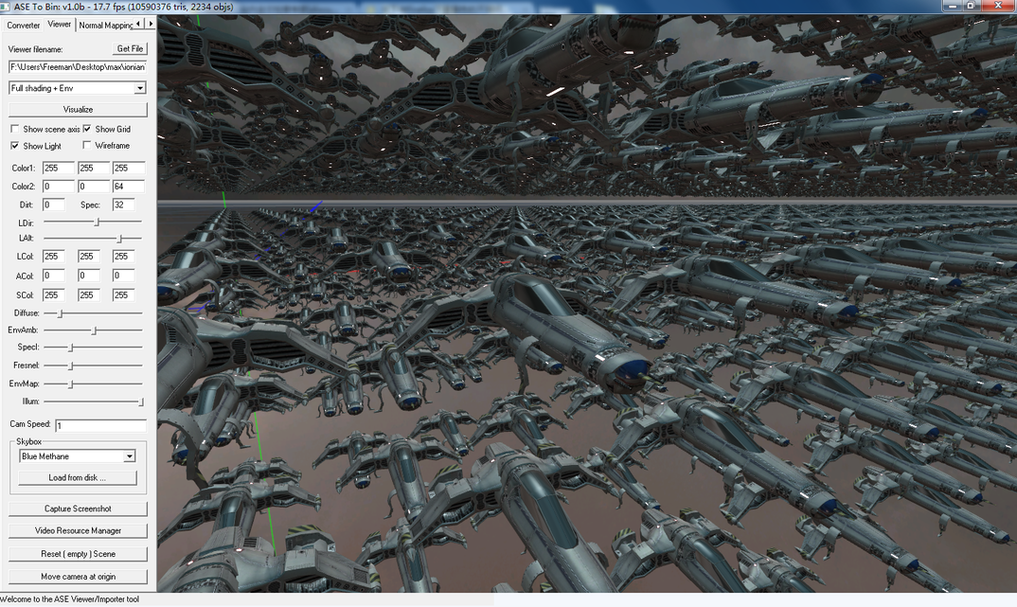This screenshot has height=607, width=1017.
Task: Click the Color1 red value field
Action: tap(58, 168)
